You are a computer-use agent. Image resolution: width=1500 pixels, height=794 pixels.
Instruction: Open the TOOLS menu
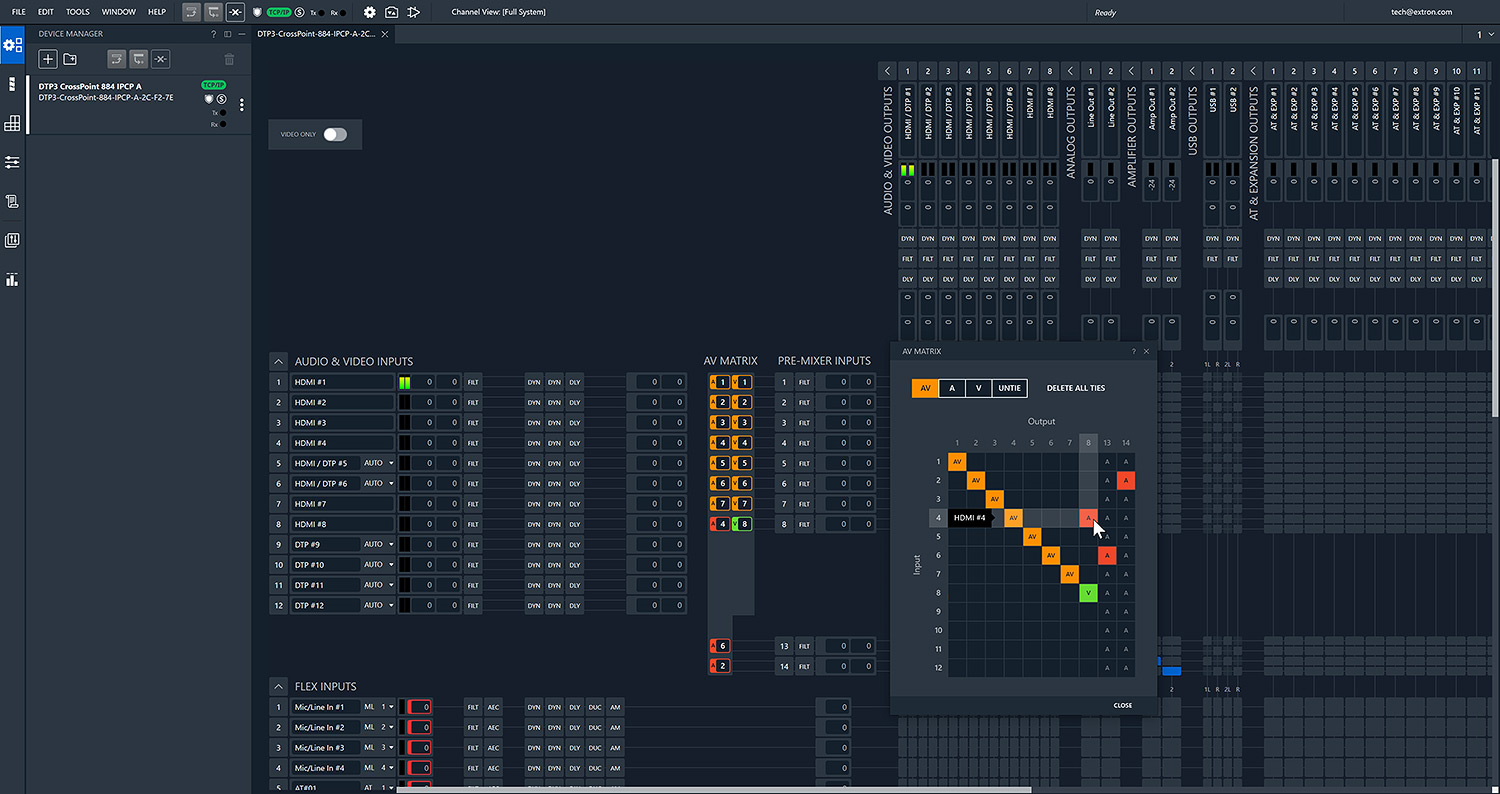click(77, 12)
